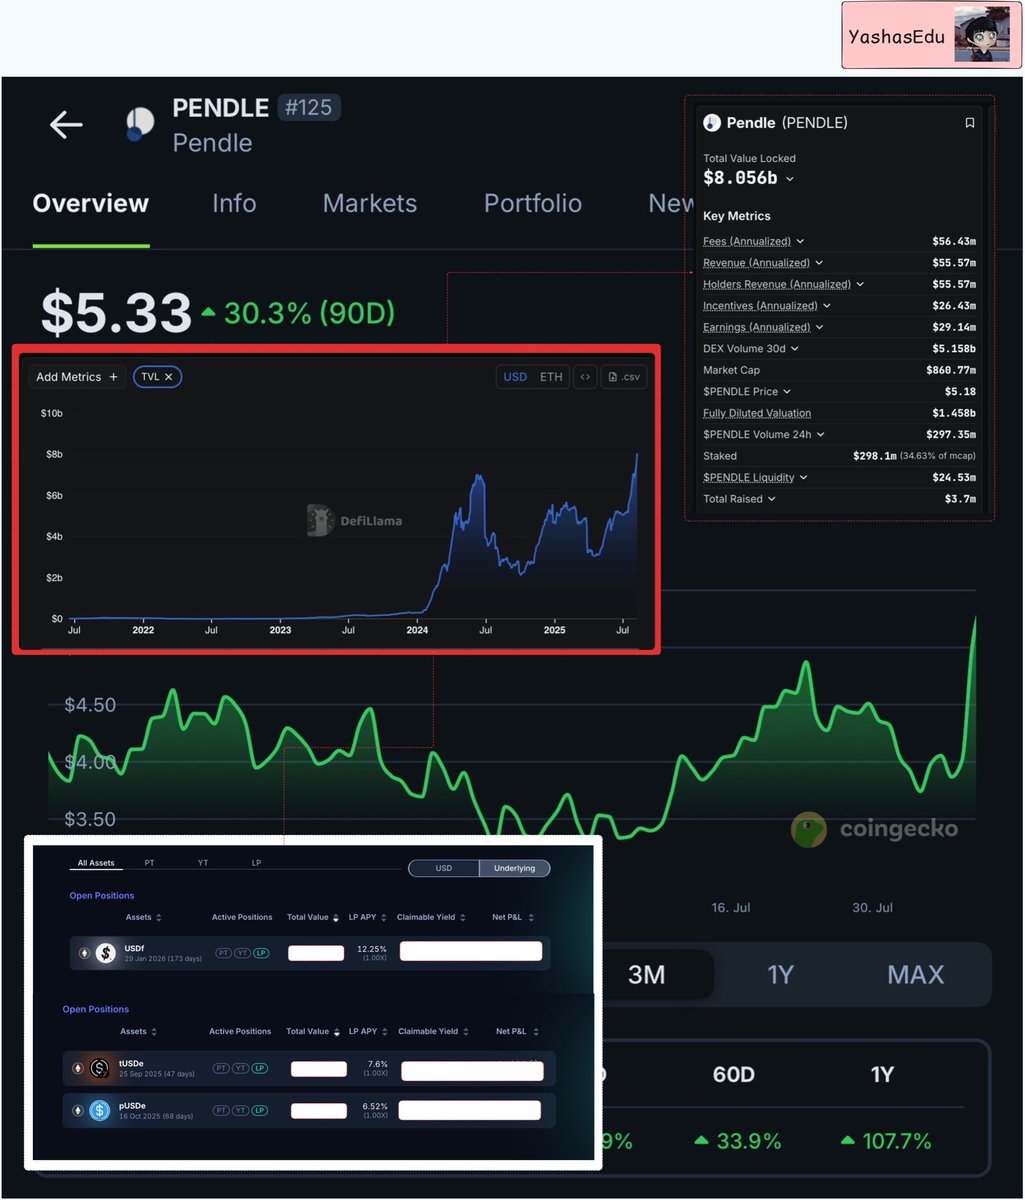Switch to the Markets tab
Viewport: 1025px width, 1200px height.
coord(370,204)
